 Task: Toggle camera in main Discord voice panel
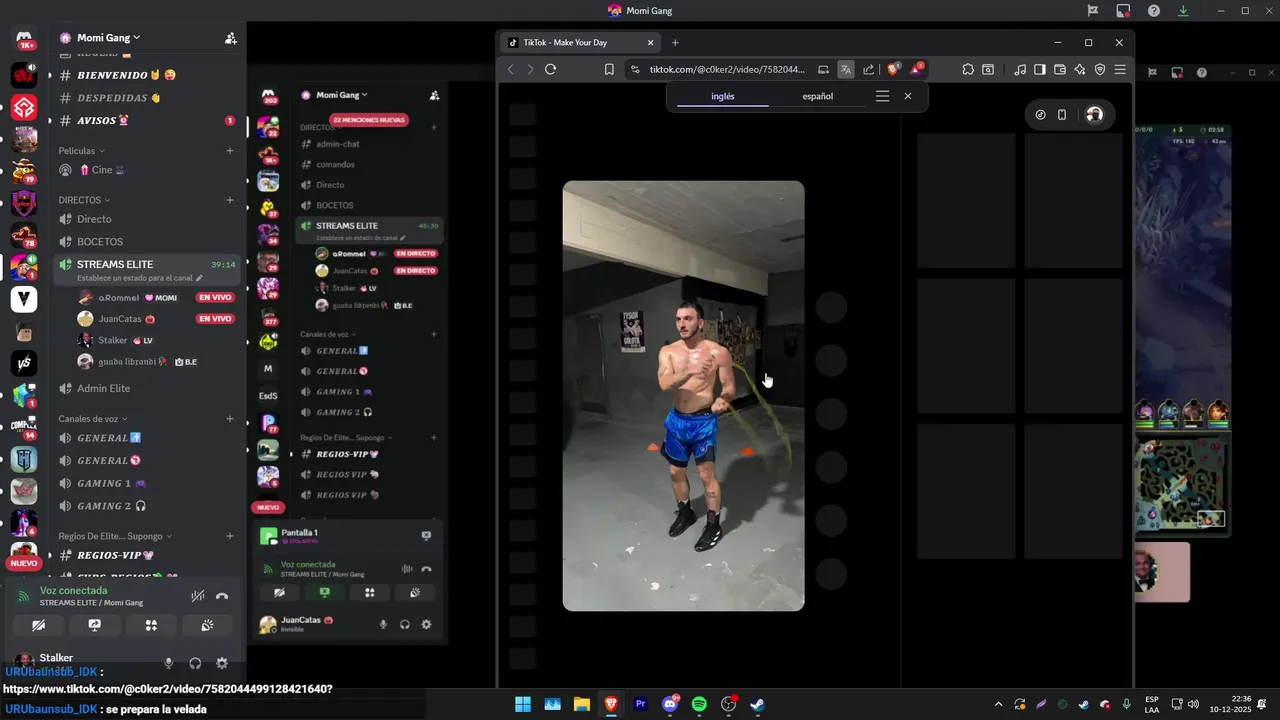pyautogui.click(x=38, y=625)
